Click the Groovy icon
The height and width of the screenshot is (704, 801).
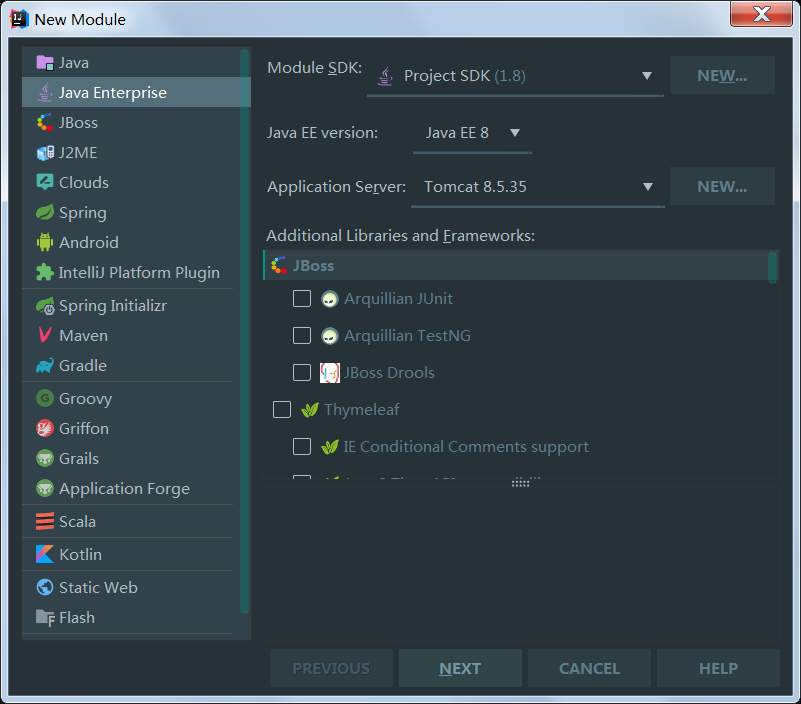[x=45, y=398]
